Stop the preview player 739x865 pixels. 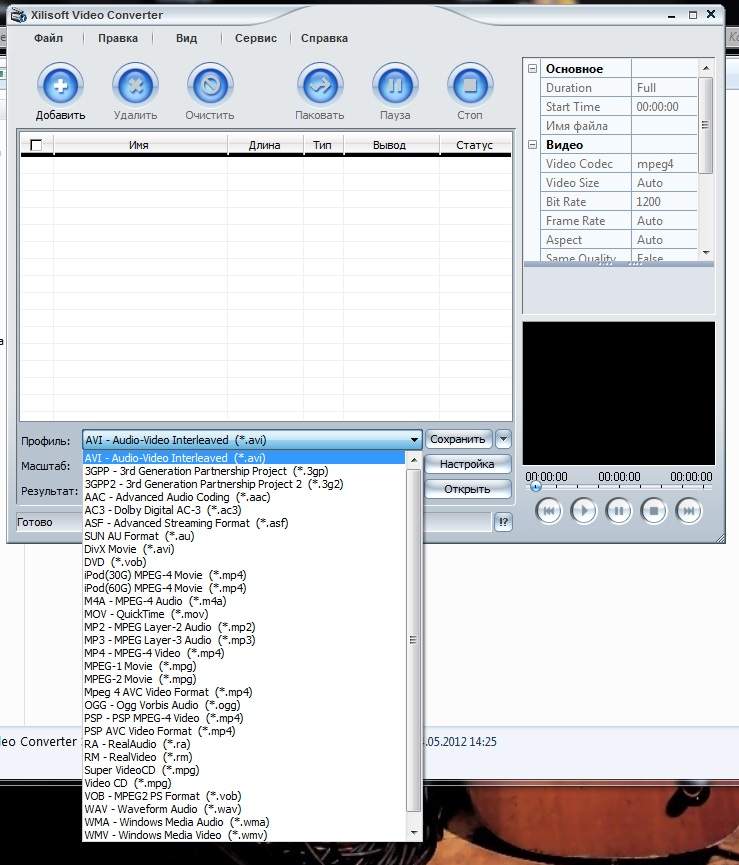coord(654,511)
